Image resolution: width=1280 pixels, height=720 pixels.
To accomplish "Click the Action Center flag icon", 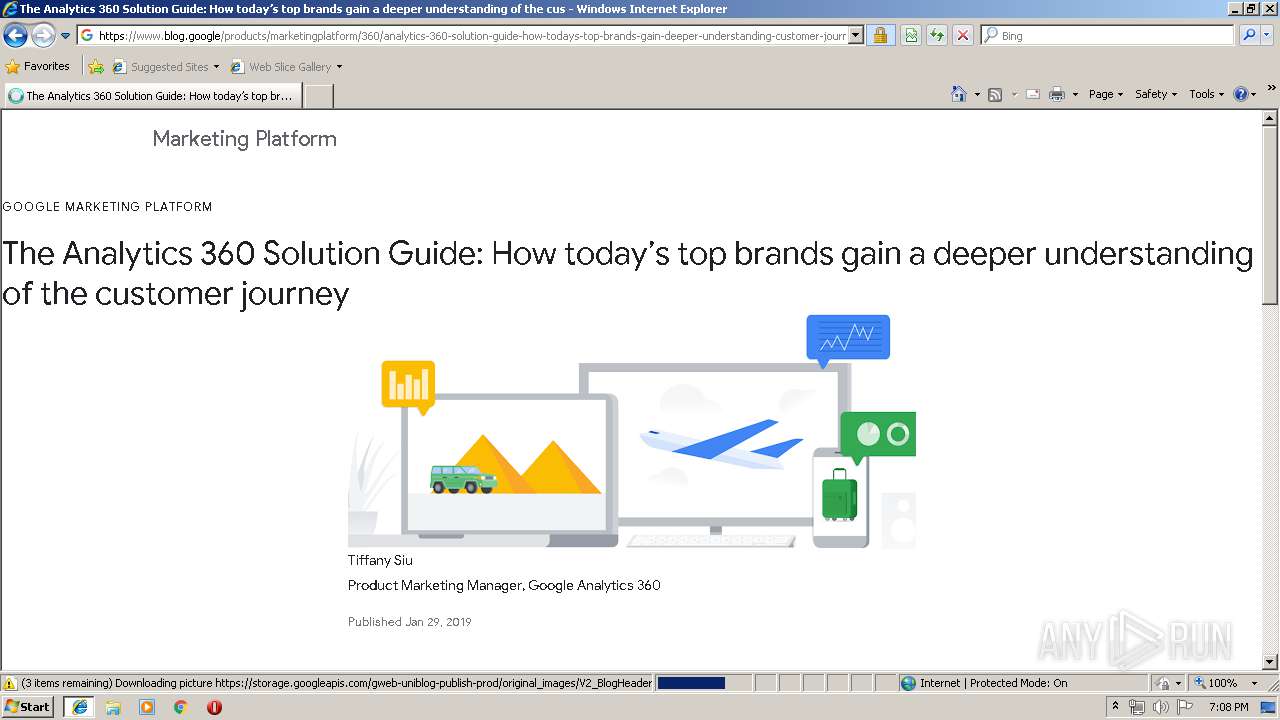I will 1185,707.
